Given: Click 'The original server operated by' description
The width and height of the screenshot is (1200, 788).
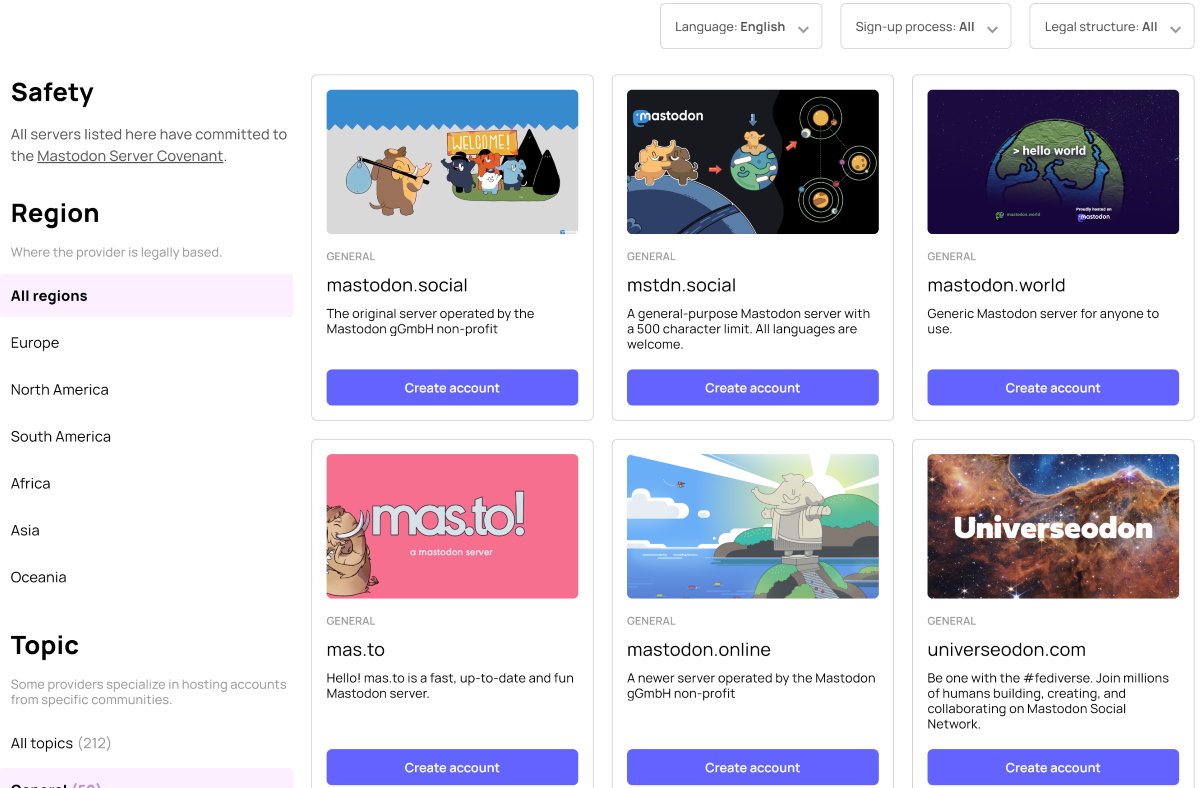Looking at the screenshot, I should pos(431,321).
